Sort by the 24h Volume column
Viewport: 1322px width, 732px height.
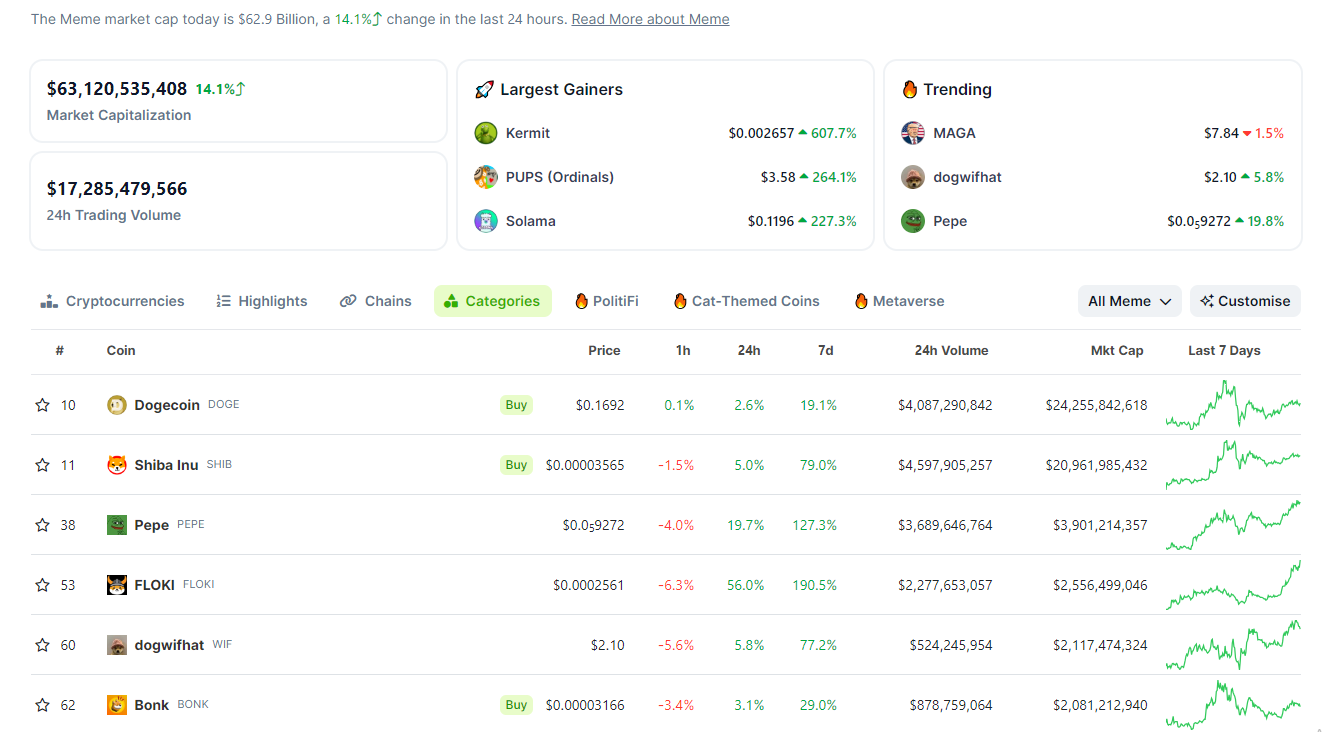pyautogui.click(x=951, y=351)
